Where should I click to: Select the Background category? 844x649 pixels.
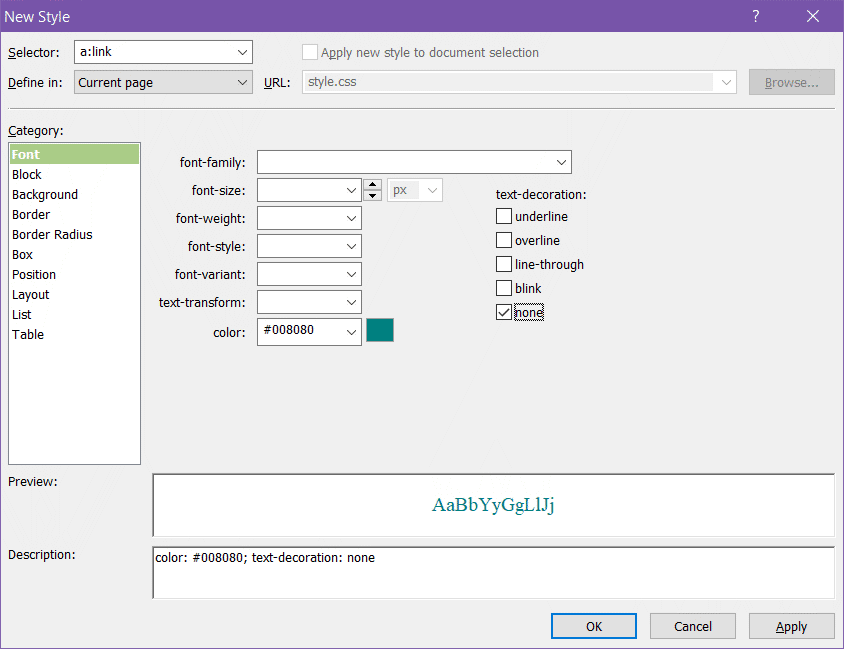pyautogui.click(x=45, y=195)
